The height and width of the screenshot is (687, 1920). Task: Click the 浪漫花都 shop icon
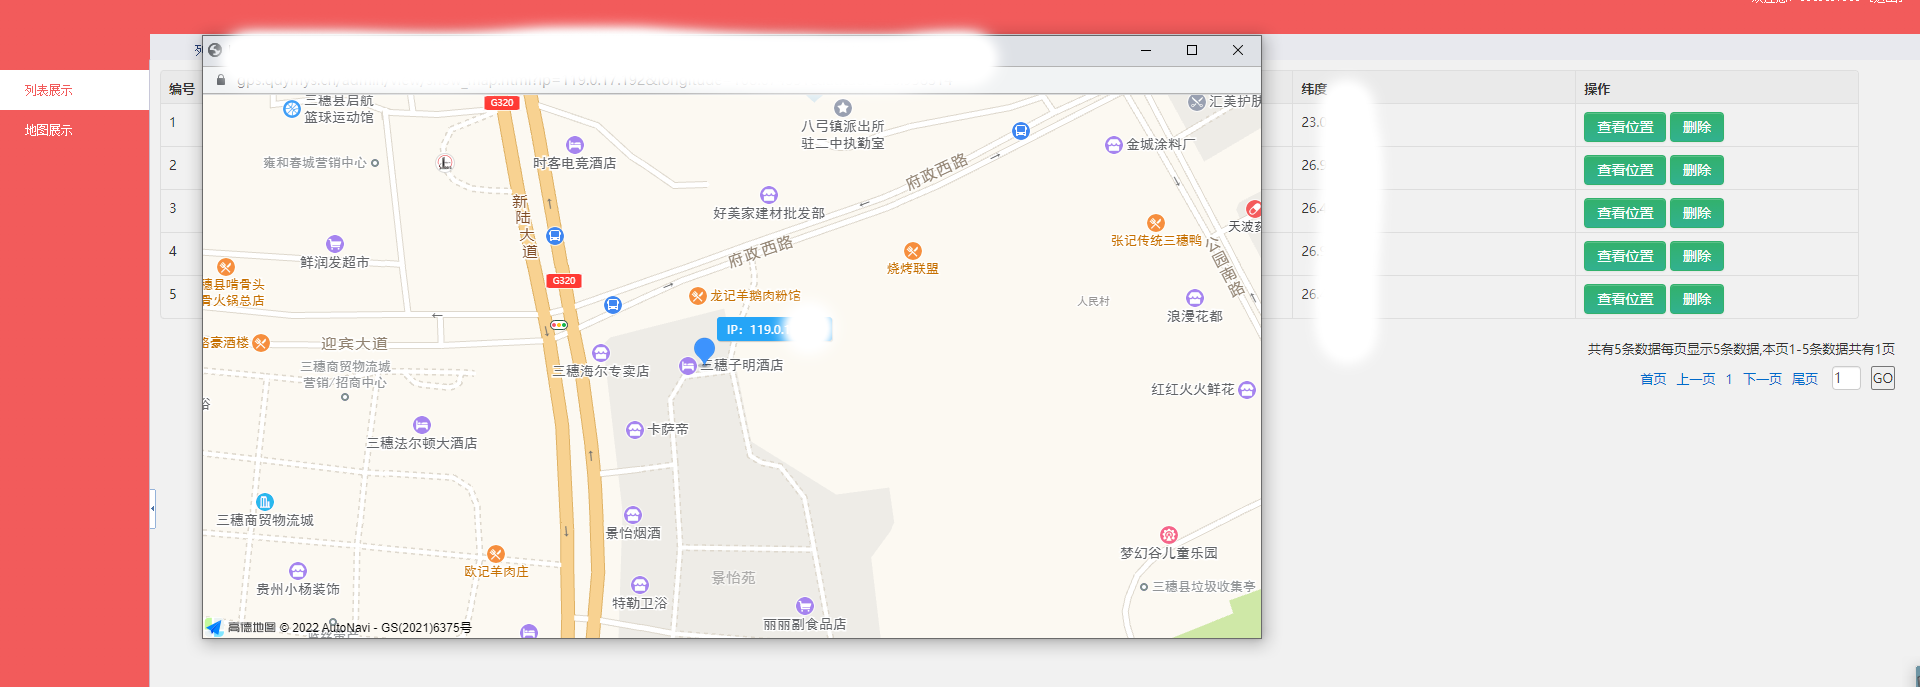point(1195,298)
